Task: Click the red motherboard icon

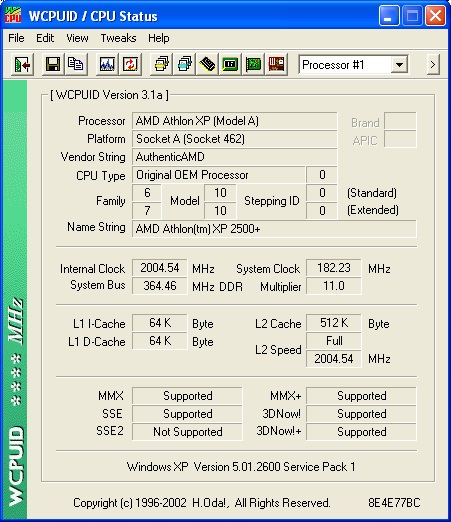Action: pyautogui.click(x=276, y=64)
